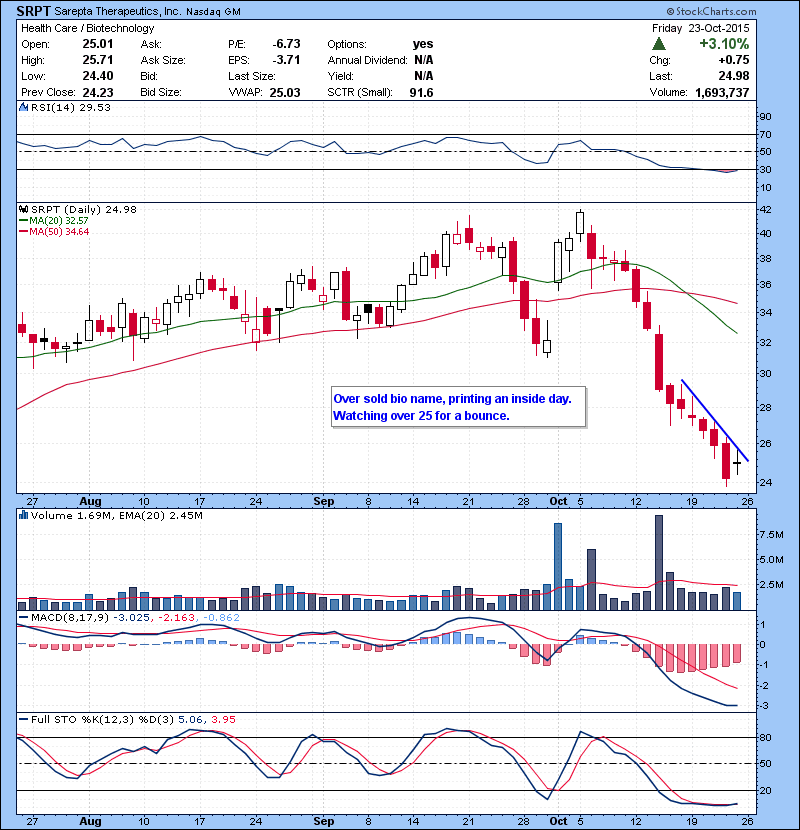Click the MACD axis label -3
This screenshot has width=800, height=830.
click(x=763, y=706)
